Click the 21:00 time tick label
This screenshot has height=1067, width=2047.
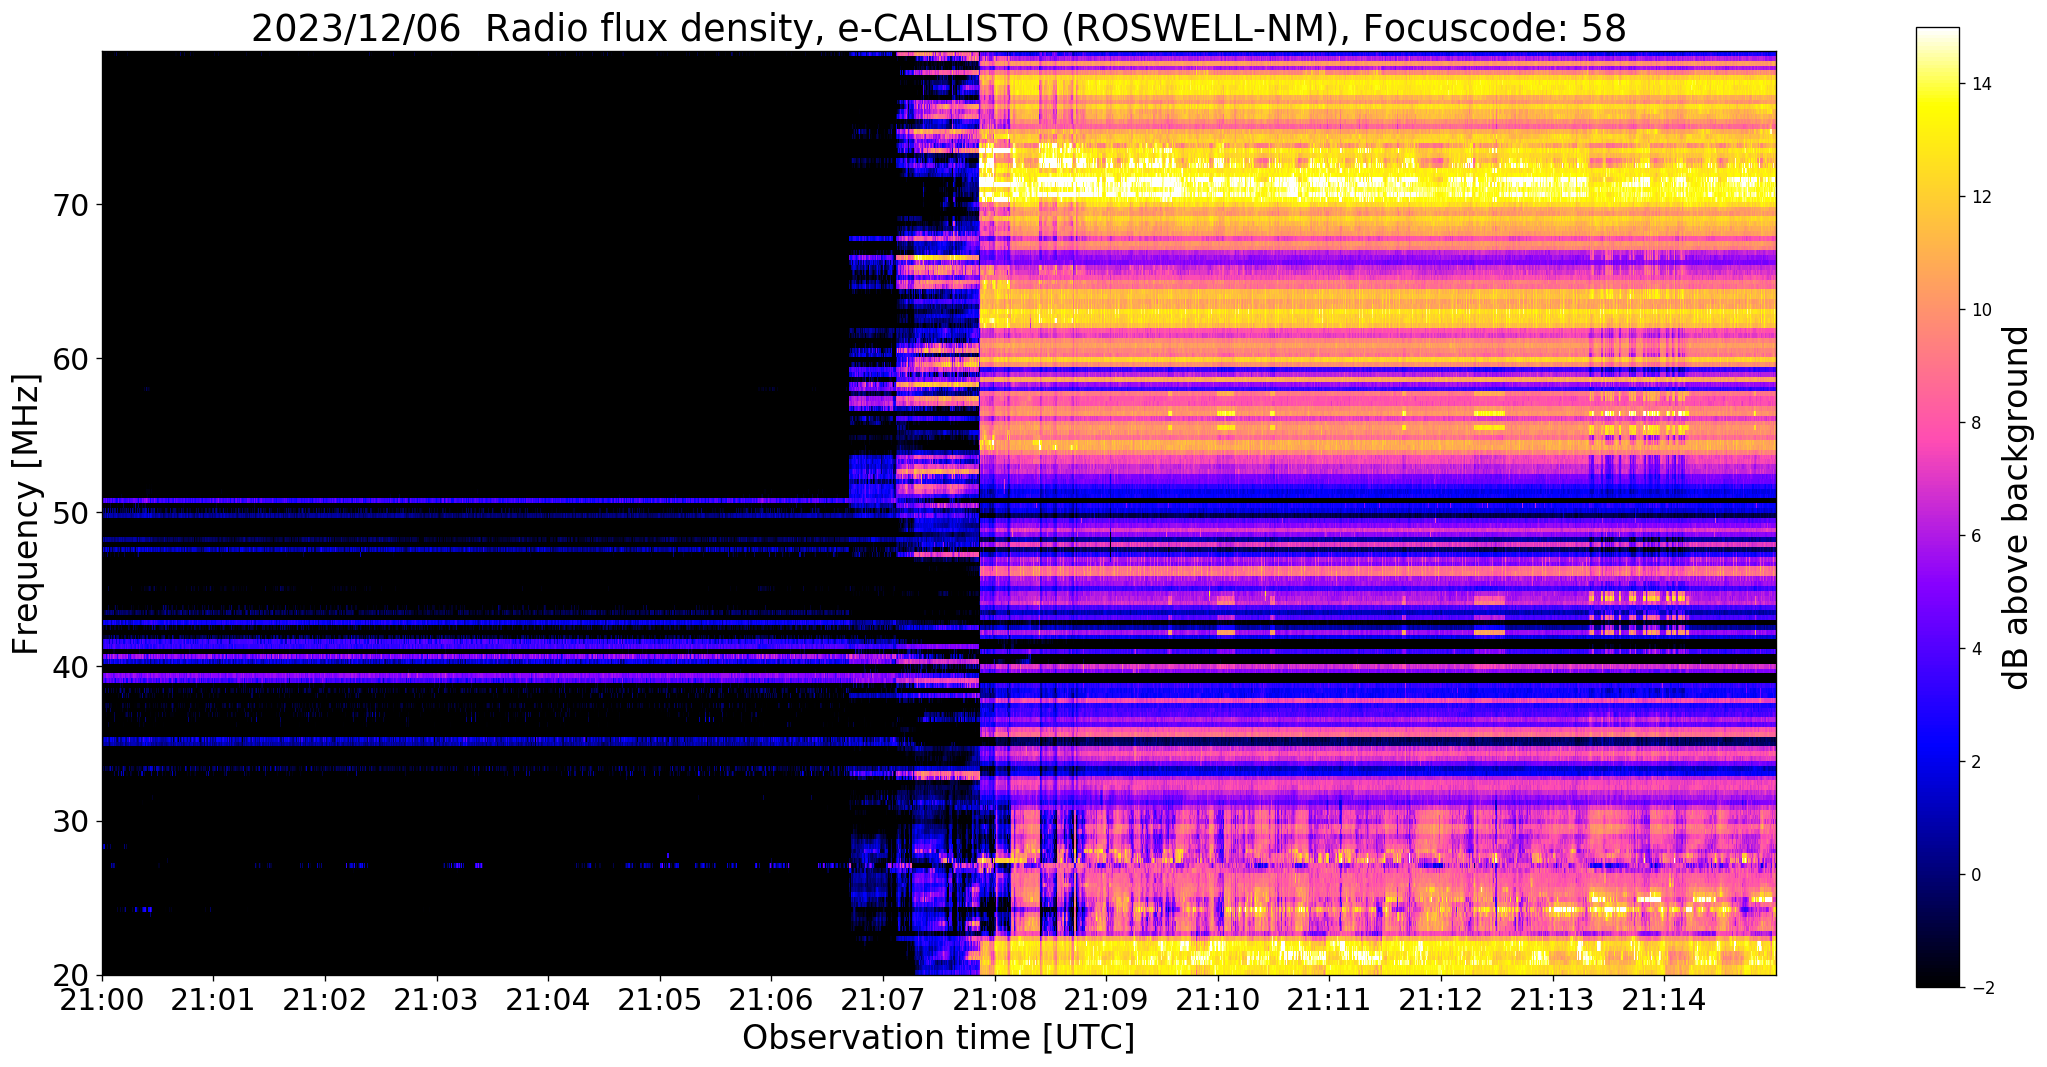pos(102,999)
